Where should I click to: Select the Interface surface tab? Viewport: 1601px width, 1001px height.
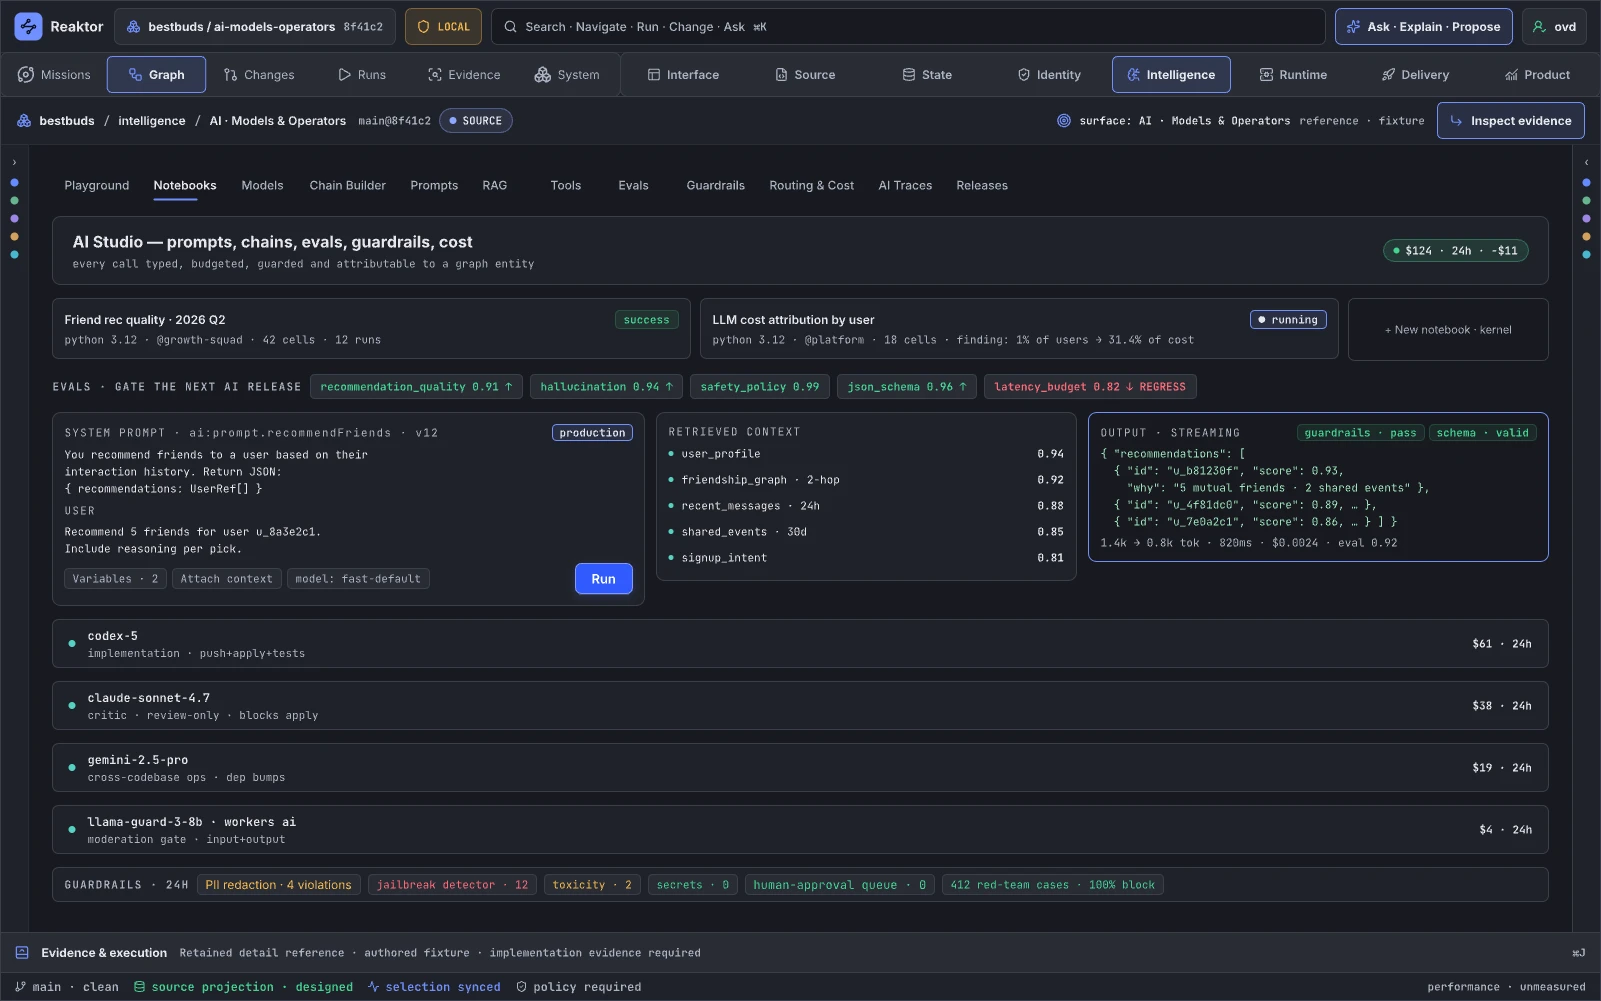coord(683,75)
